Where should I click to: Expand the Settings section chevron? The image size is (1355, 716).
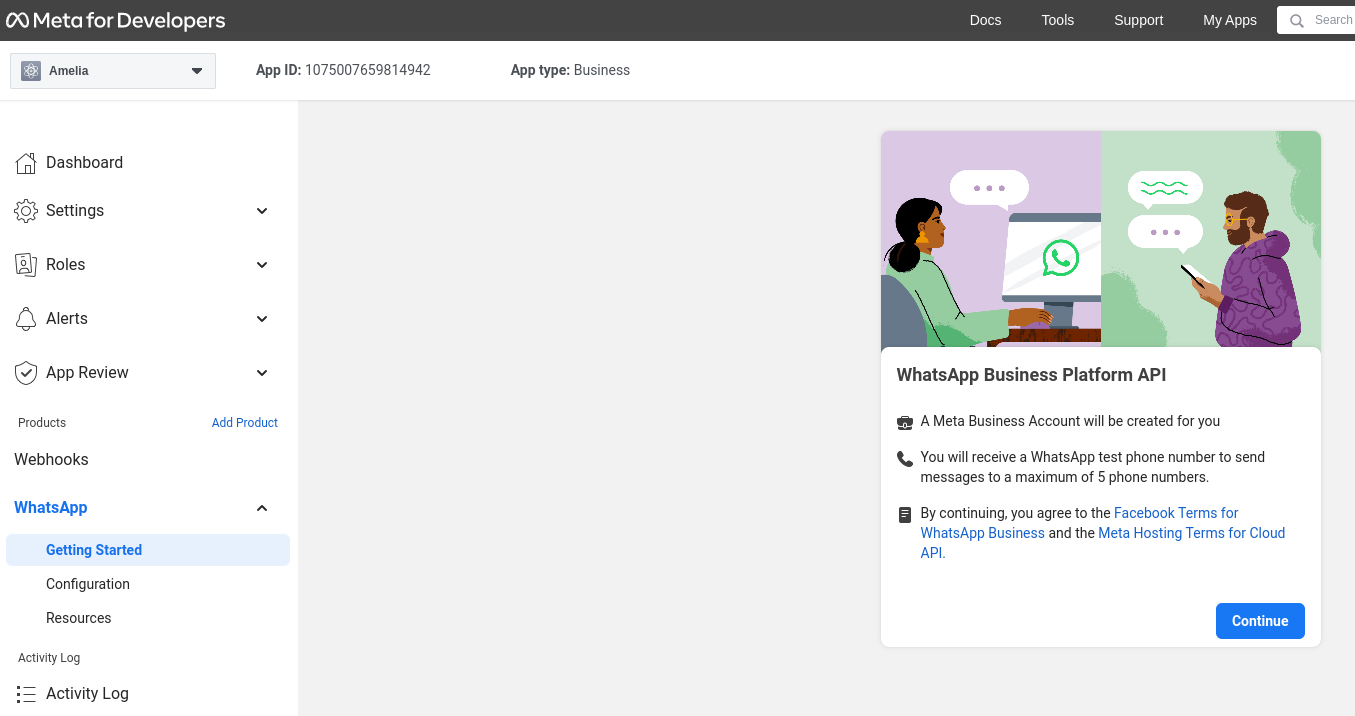tap(262, 211)
